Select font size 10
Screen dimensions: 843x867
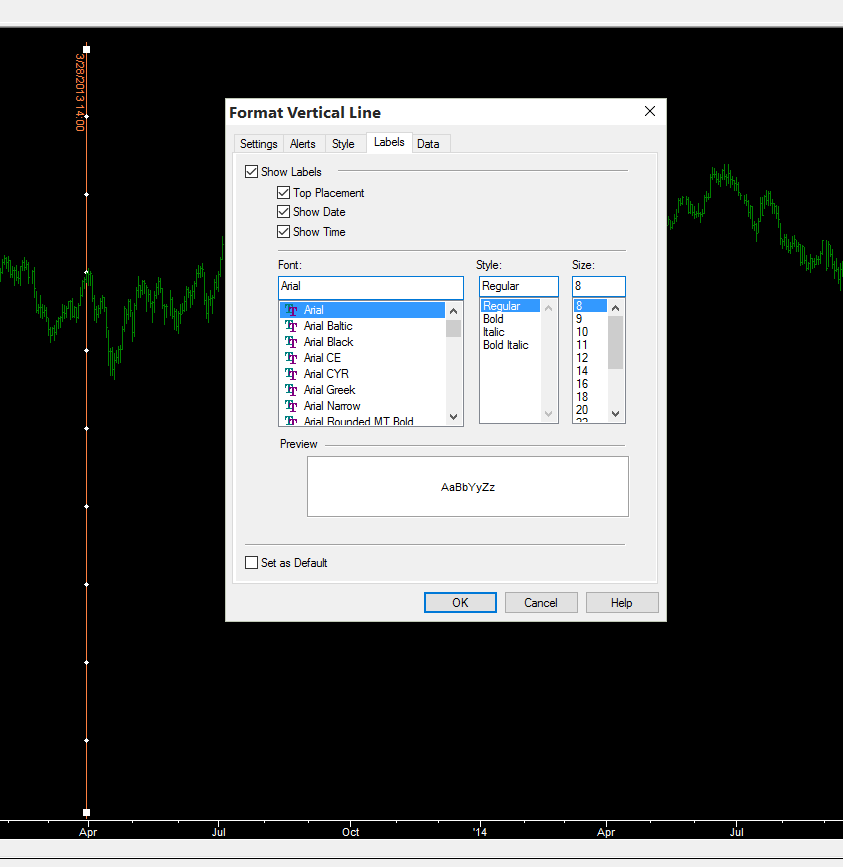click(590, 332)
